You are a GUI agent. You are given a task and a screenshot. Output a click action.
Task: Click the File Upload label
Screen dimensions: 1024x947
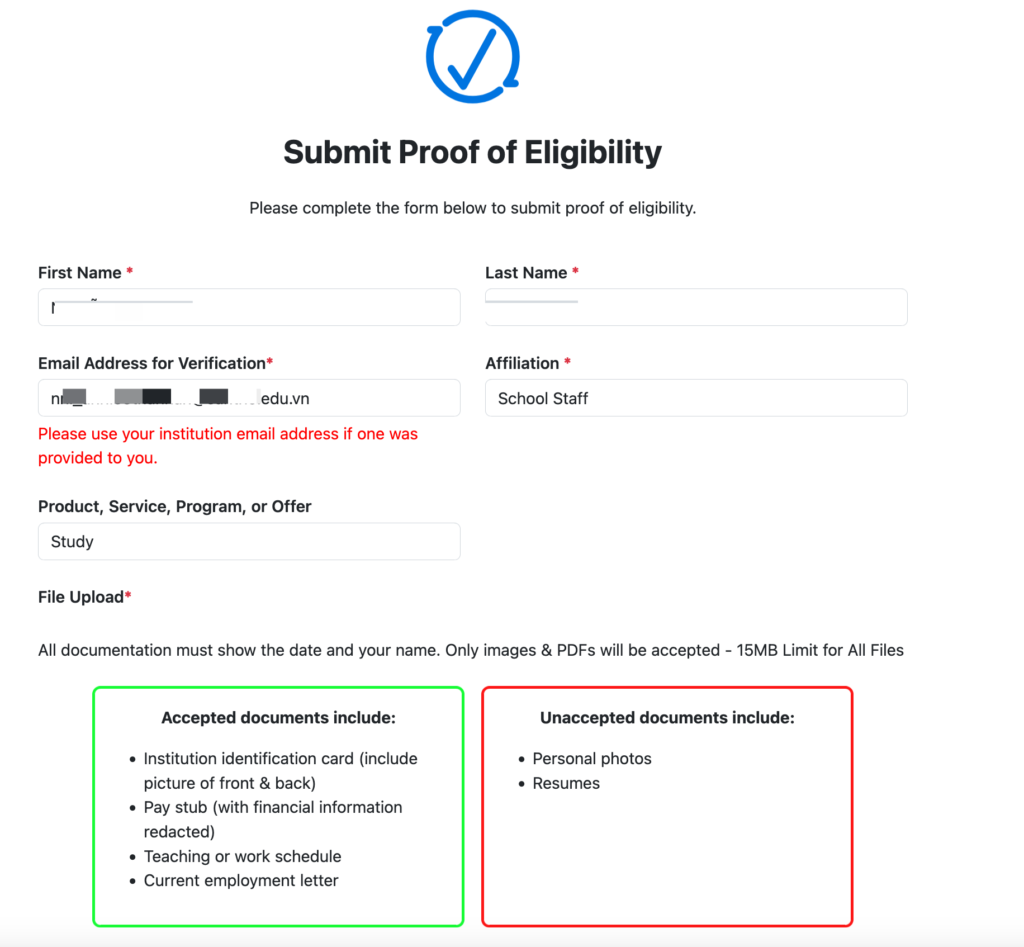[80, 597]
